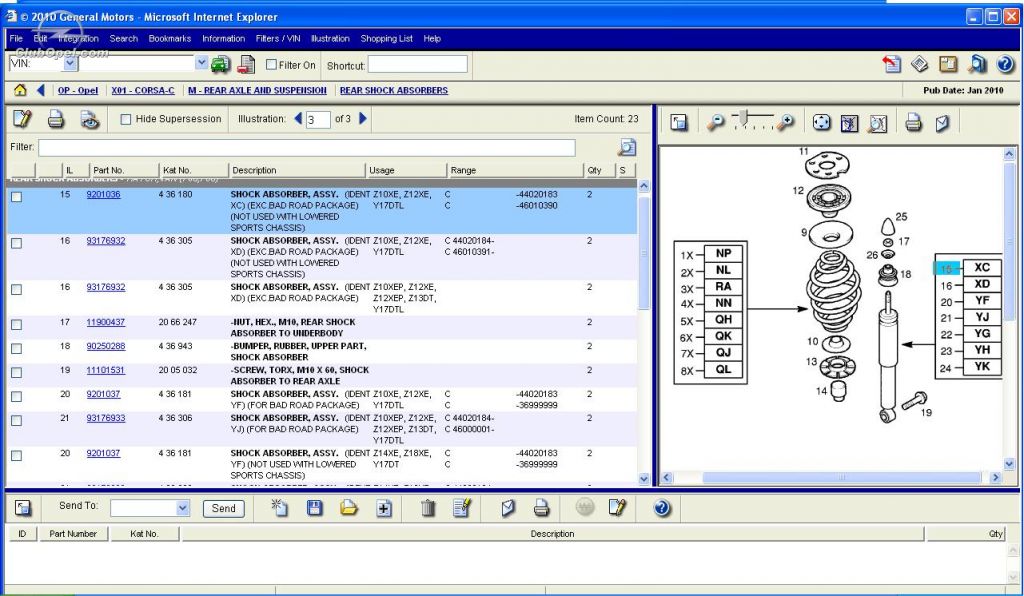Delete shopping list item with trash icon
This screenshot has height=596, width=1024.
coord(428,508)
